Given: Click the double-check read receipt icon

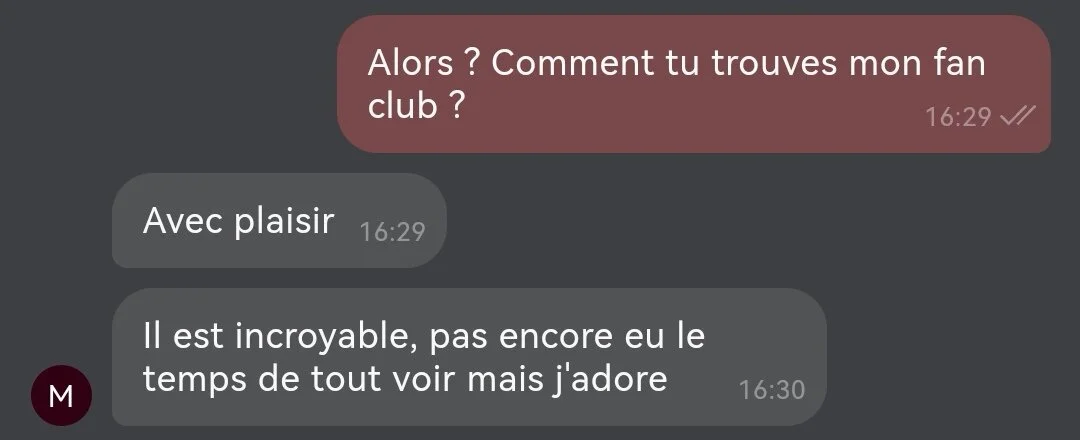Looking at the screenshot, I should click(1017, 117).
